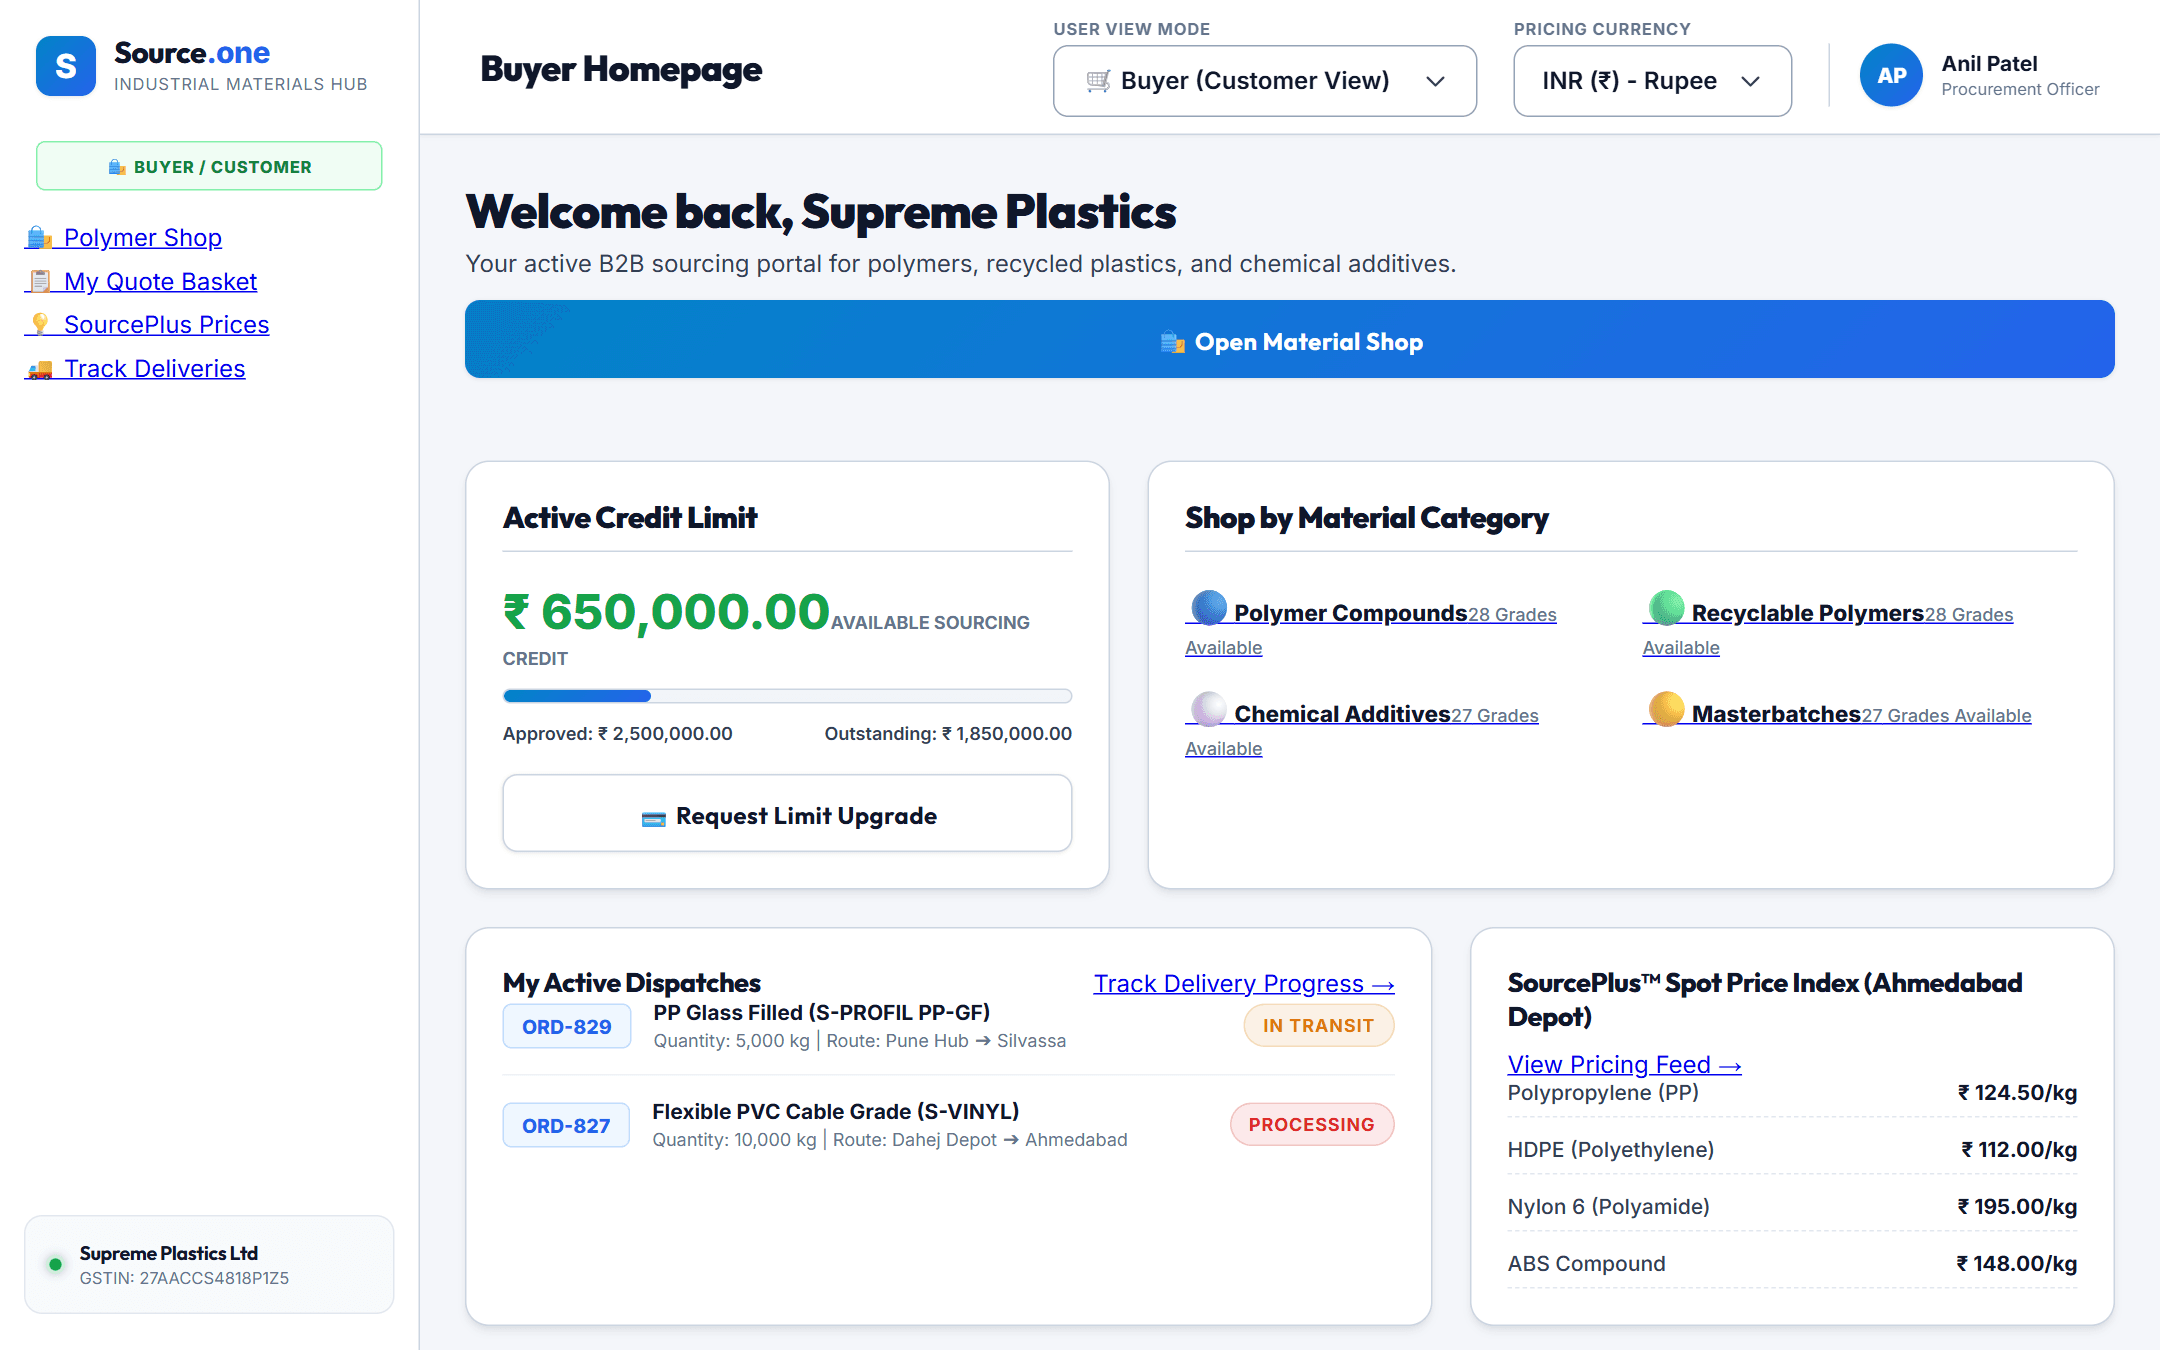The height and width of the screenshot is (1350, 2160).
Task: Follow the Track Delivery Progress link
Action: (1243, 984)
